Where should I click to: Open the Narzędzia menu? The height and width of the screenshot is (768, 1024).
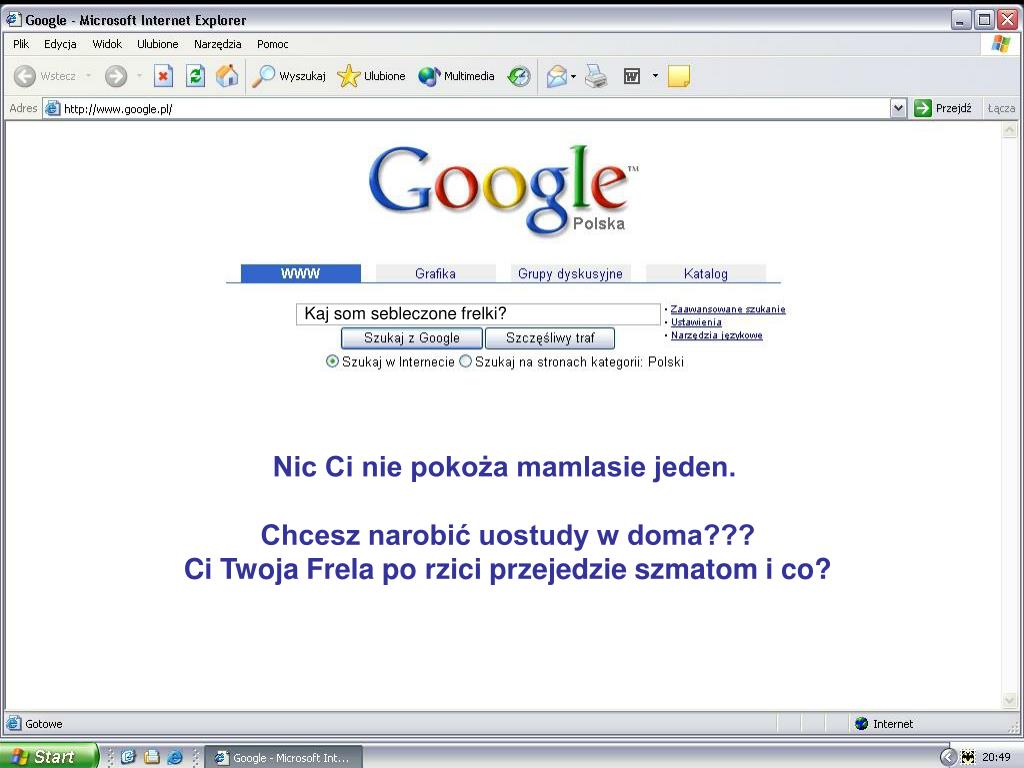pos(217,44)
